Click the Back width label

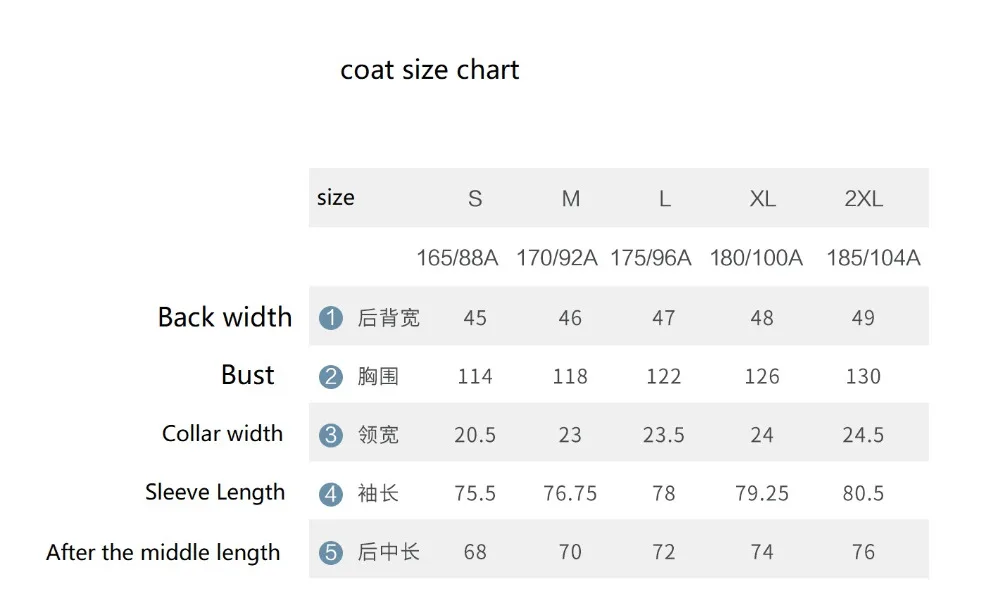[x=225, y=317]
